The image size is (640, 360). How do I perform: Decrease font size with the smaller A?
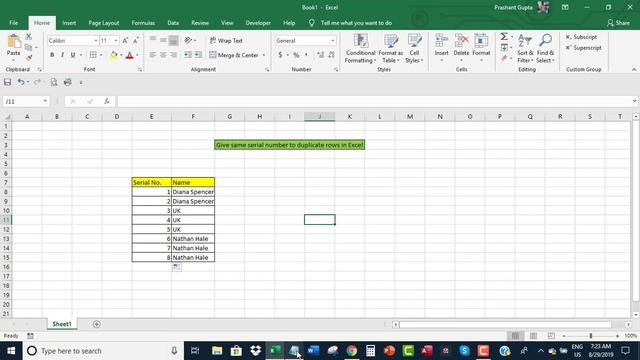(x=136, y=40)
